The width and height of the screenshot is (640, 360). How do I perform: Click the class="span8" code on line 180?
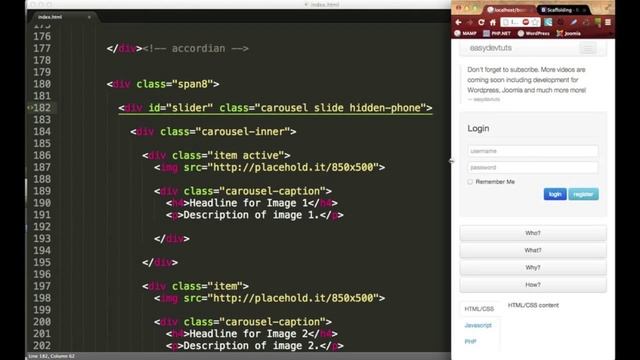tap(175, 84)
